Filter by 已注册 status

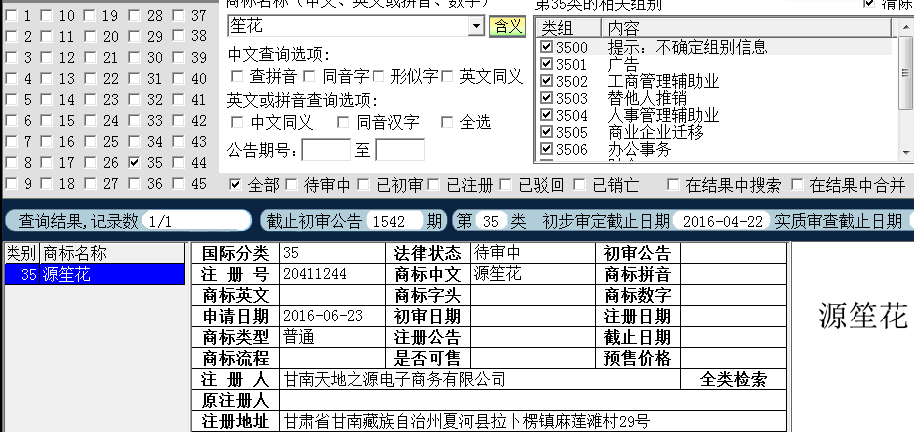[433, 185]
